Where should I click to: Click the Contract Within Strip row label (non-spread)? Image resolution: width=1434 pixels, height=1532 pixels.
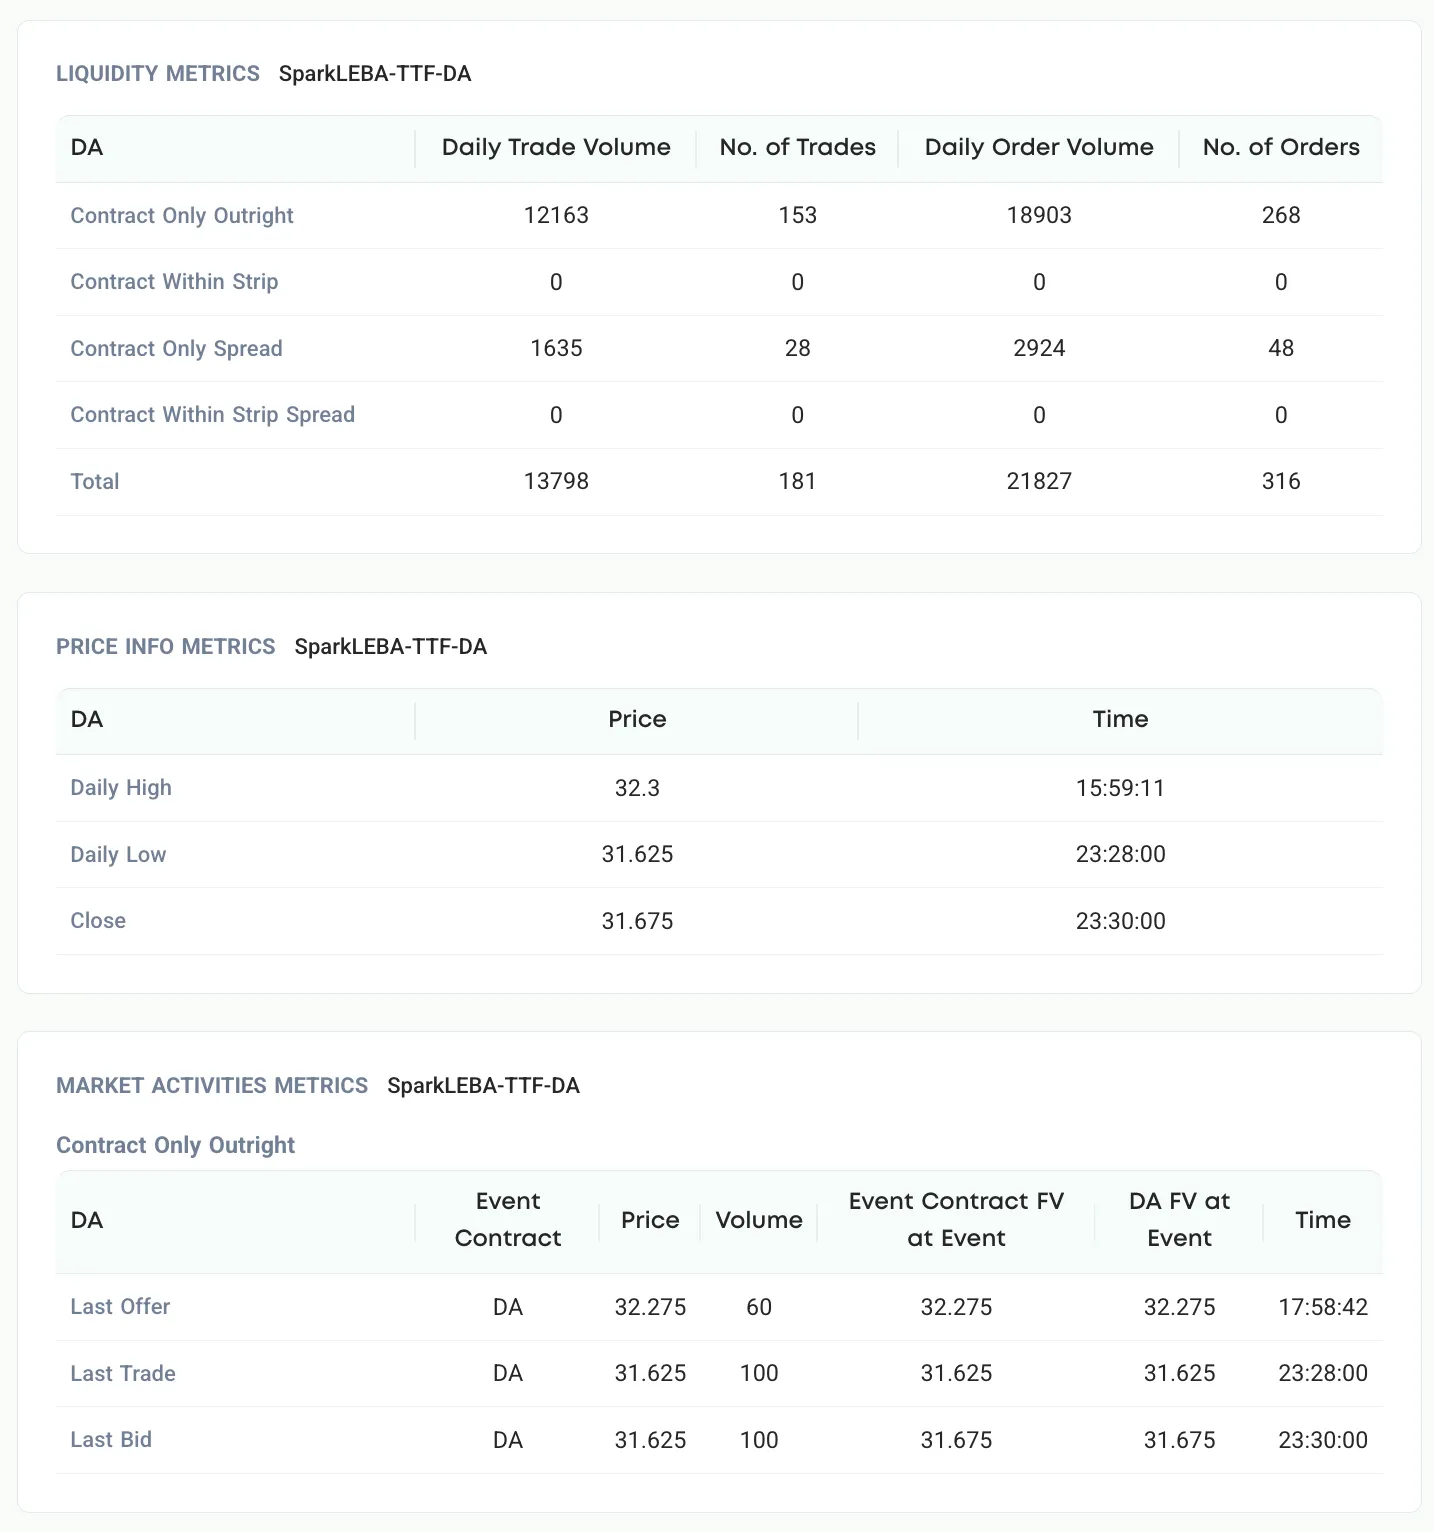pyautogui.click(x=174, y=282)
